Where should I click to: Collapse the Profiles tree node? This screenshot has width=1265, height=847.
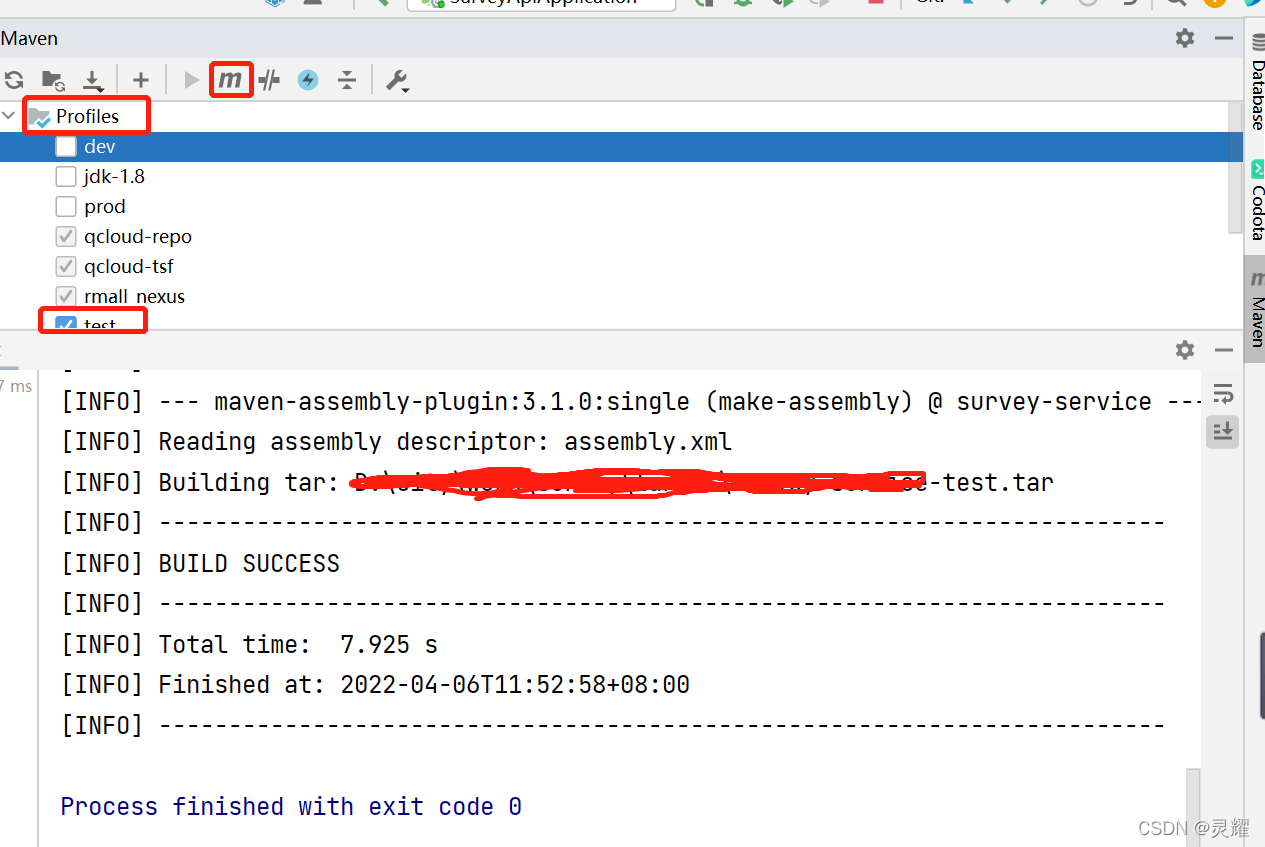[8, 115]
